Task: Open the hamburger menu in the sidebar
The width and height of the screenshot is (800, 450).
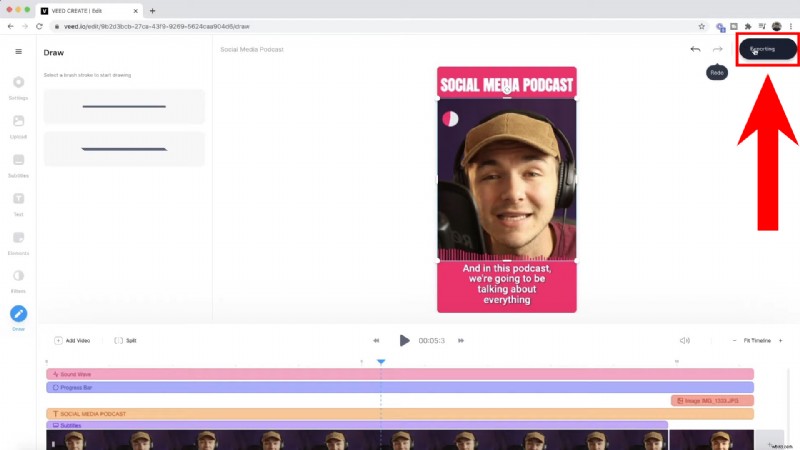Action: 18,52
